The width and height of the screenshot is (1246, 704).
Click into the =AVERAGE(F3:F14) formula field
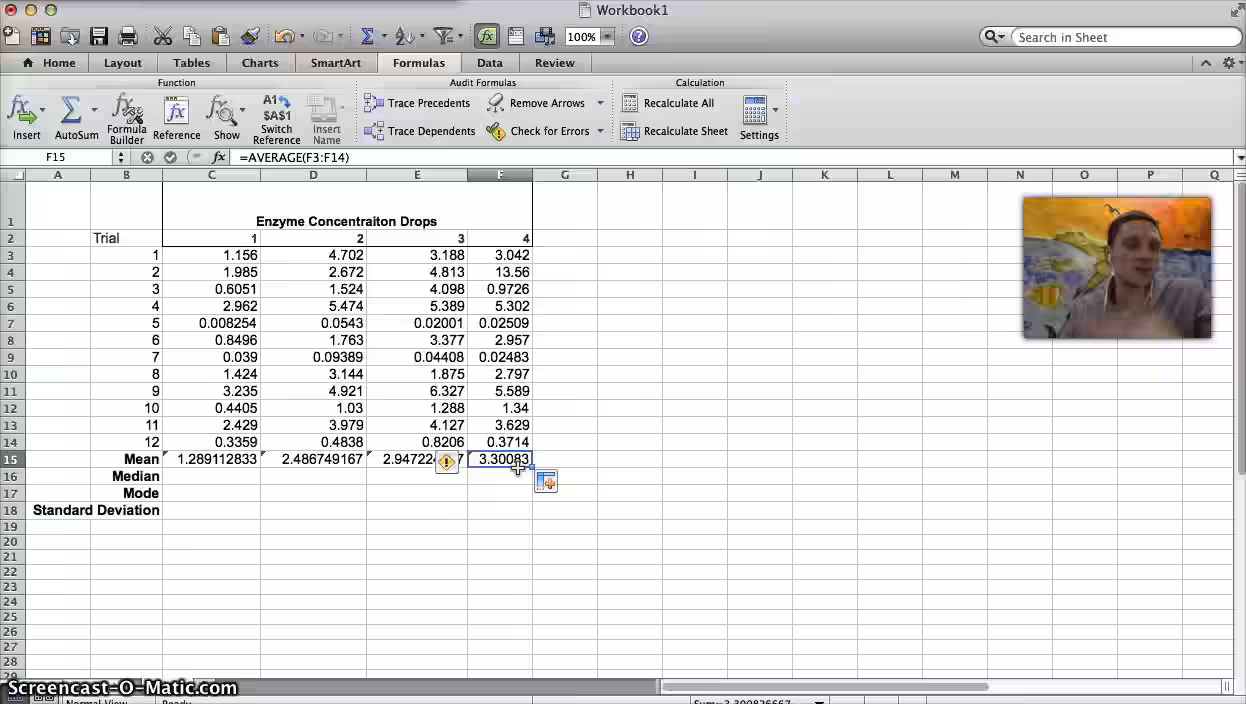731,158
